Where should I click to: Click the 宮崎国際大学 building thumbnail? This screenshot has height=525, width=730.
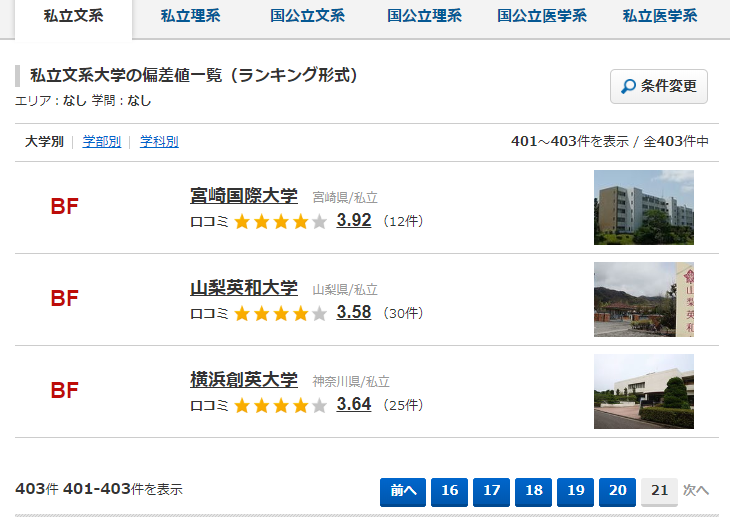point(644,207)
